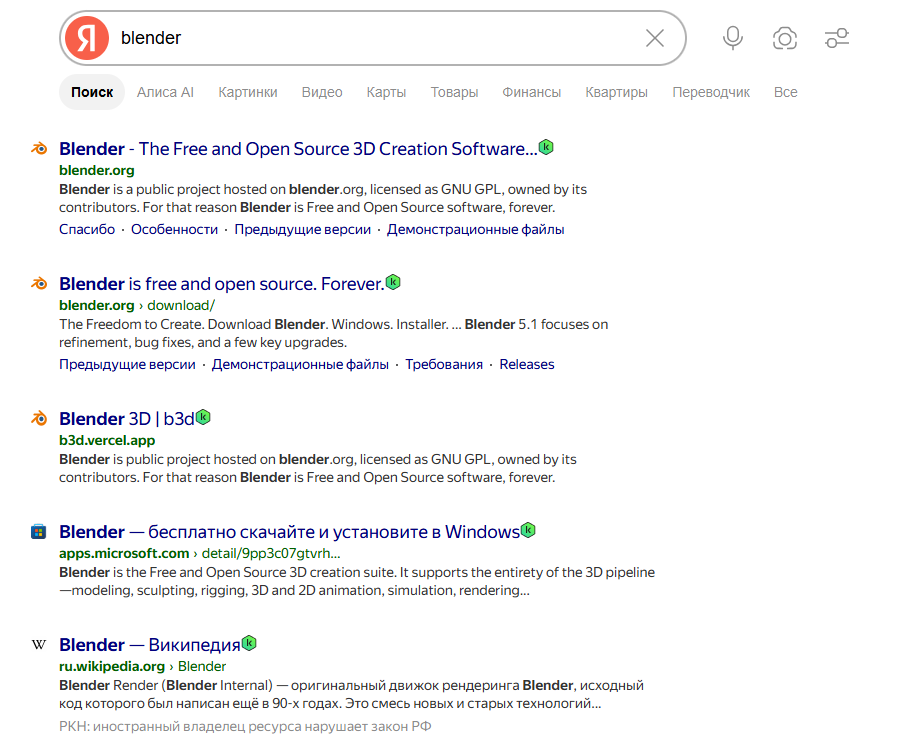
Task: Open the 'Blender — Википедия' result
Action: point(150,645)
